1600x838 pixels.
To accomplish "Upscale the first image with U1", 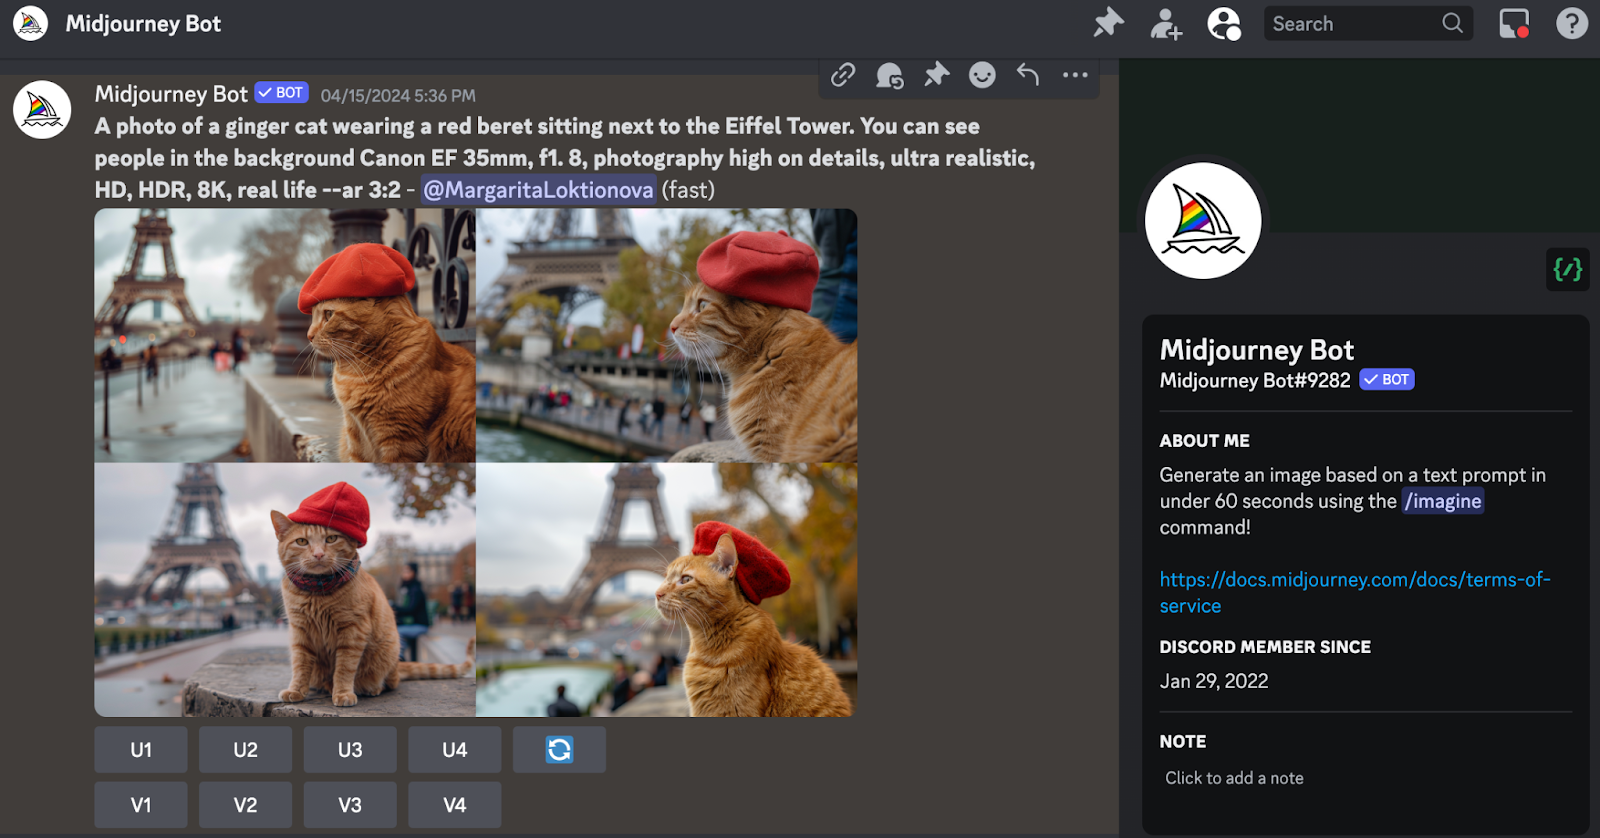I will pyautogui.click(x=141, y=750).
